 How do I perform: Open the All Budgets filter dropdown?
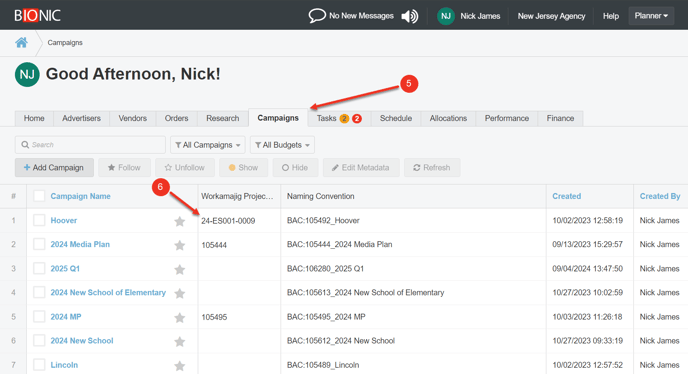(x=282, y=145)
